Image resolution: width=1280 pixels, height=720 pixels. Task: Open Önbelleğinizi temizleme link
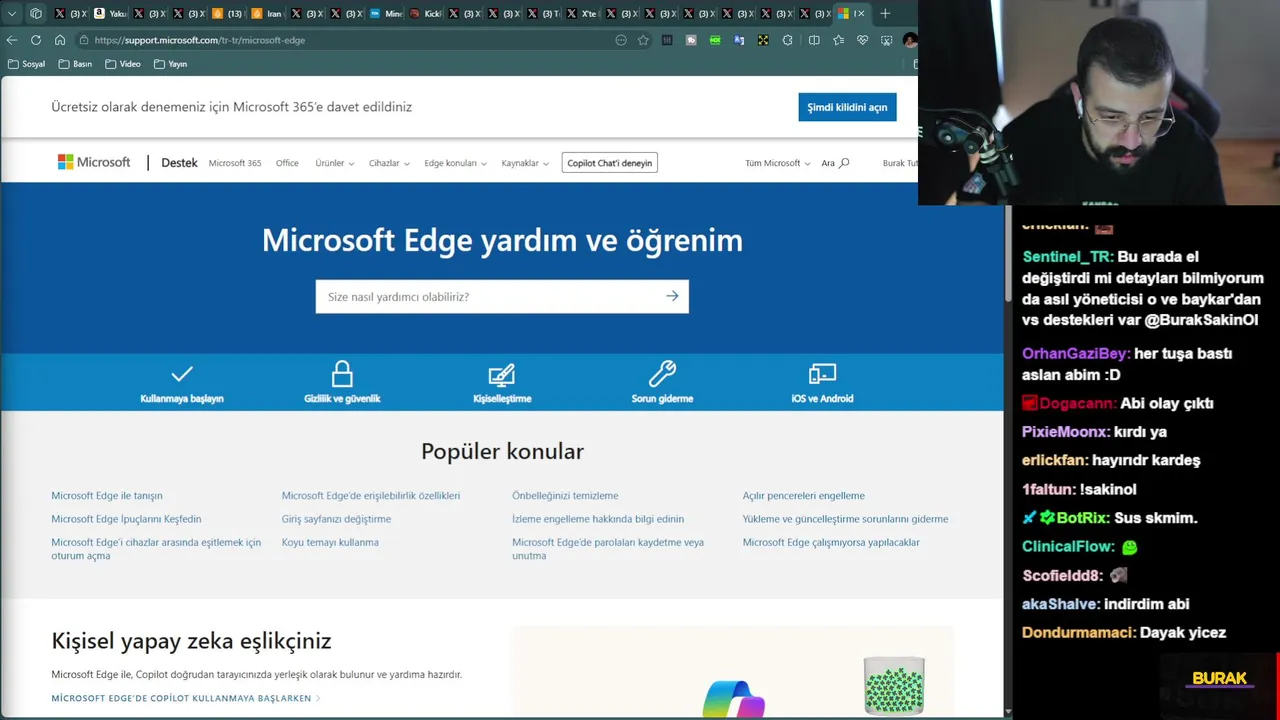tap(565, 495)
